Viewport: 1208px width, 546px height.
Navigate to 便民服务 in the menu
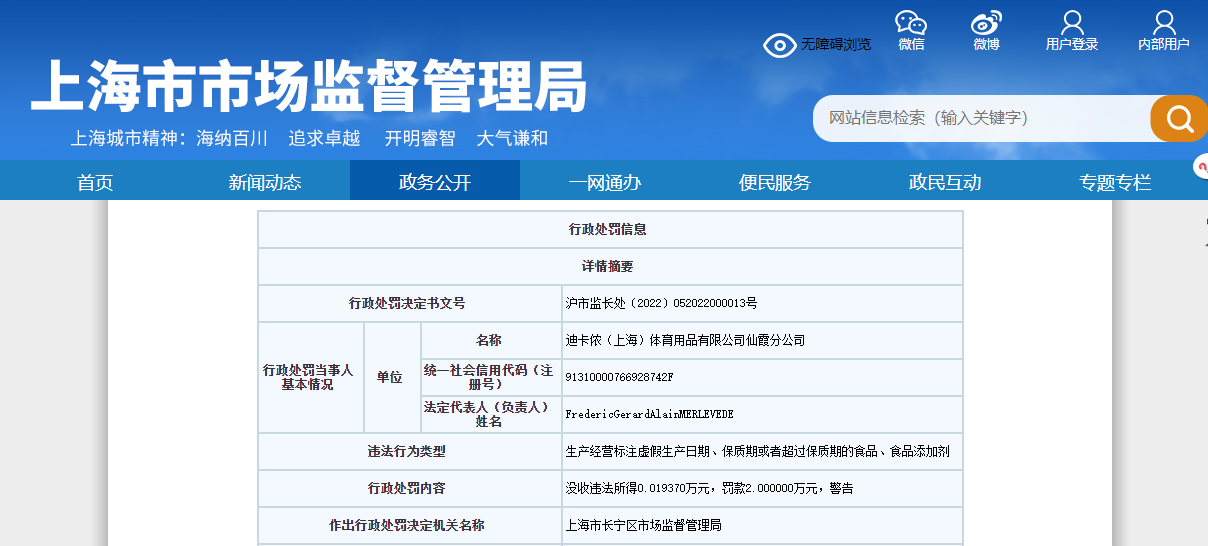[x=775, y=182]
